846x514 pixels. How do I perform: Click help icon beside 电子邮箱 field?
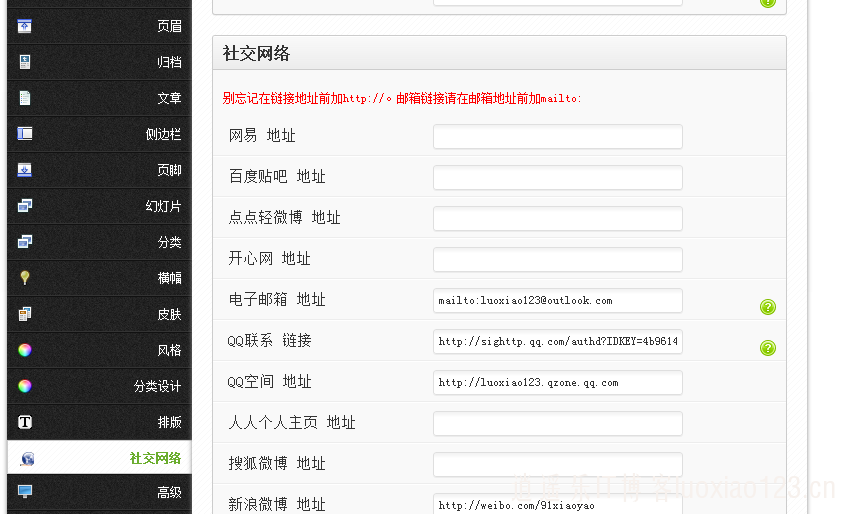767,307
